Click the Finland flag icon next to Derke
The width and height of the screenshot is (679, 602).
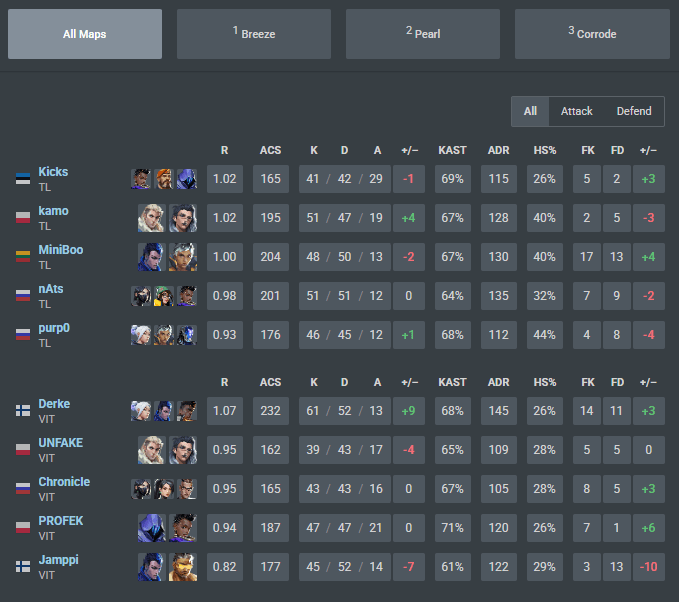[23, 411]
